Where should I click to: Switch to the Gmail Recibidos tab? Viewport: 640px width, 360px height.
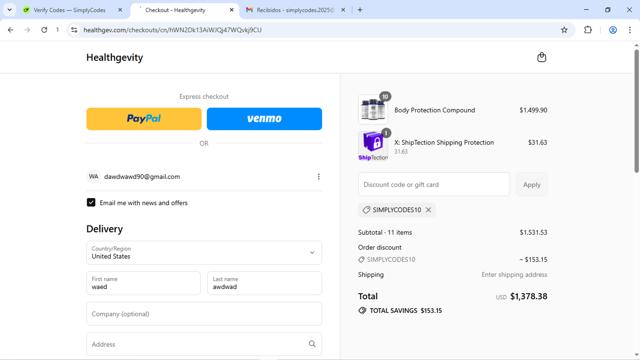(x=296, y=10)
